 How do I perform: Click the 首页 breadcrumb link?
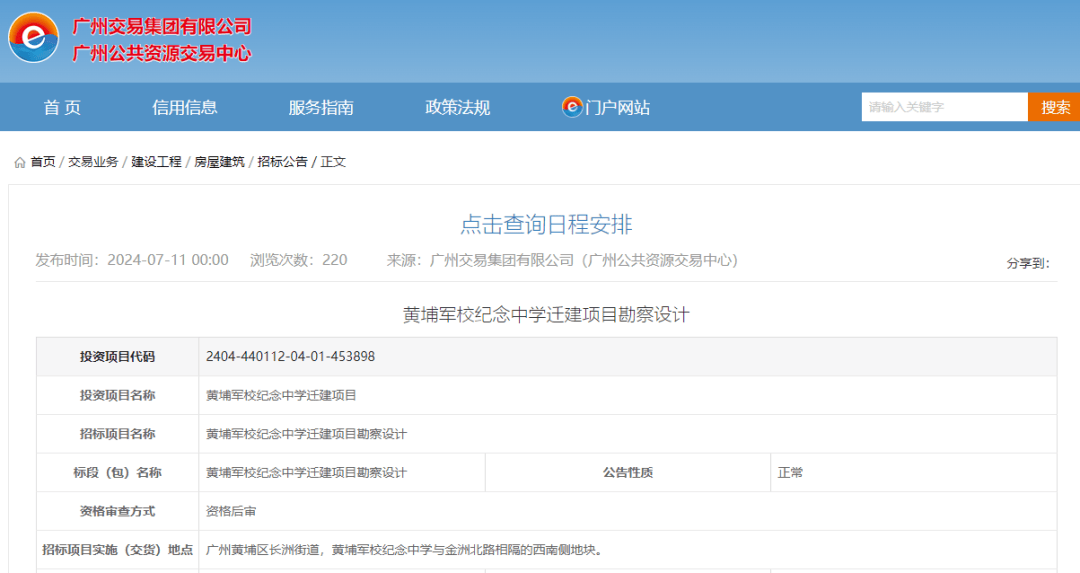click(43, 162)
